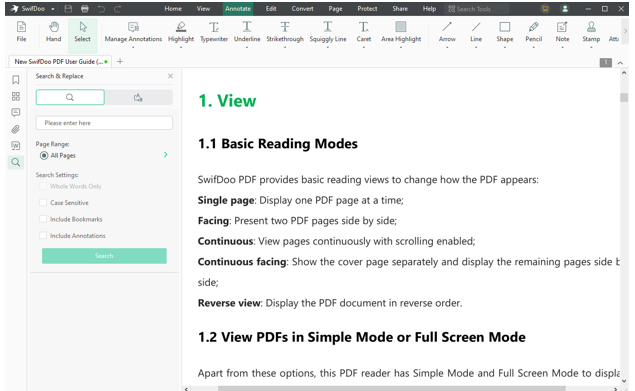
Task: Open the Bookmarks sidebar panel
Action: 16,80
